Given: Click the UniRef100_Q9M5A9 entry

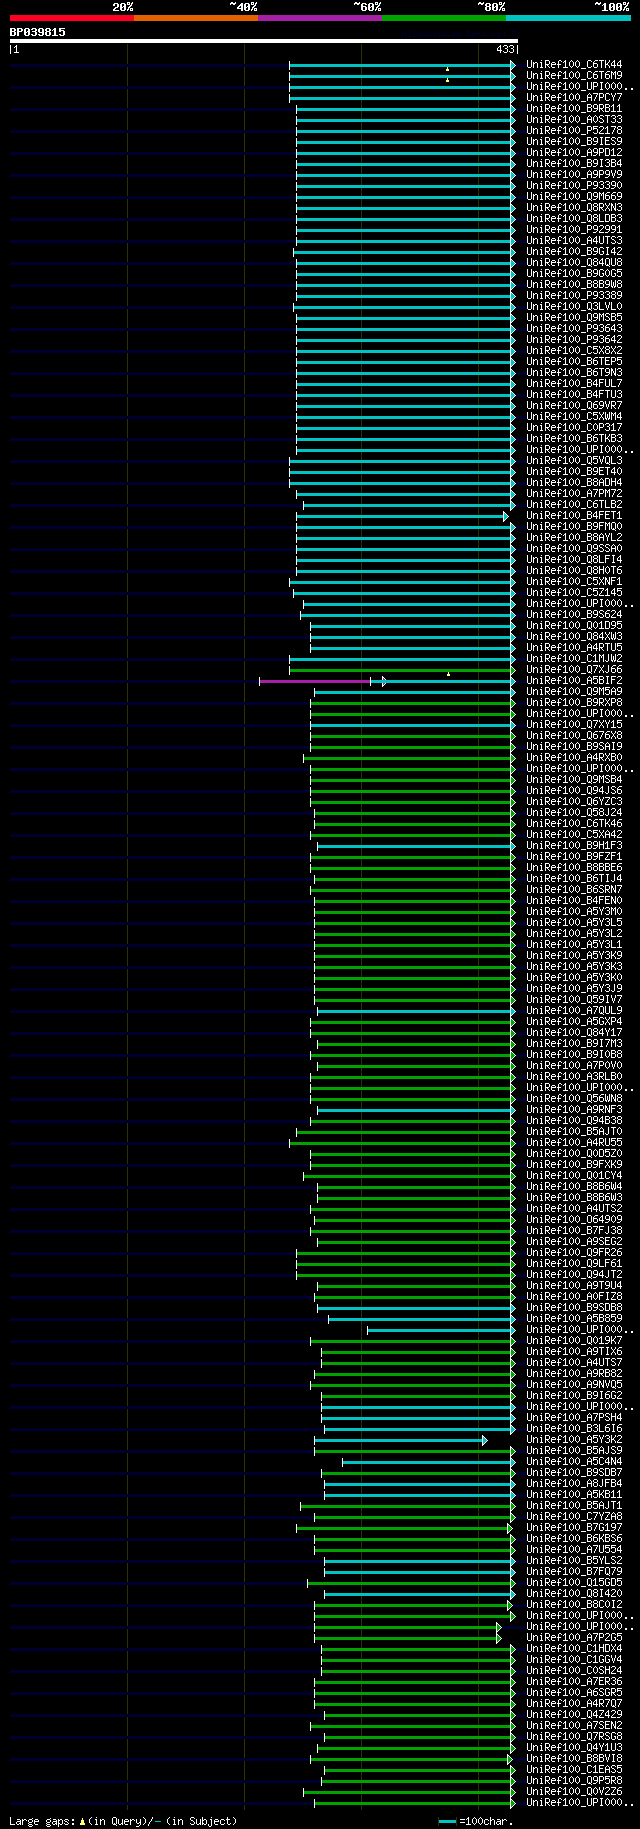Looking at the screenshot, I should (x=574, y=691).
